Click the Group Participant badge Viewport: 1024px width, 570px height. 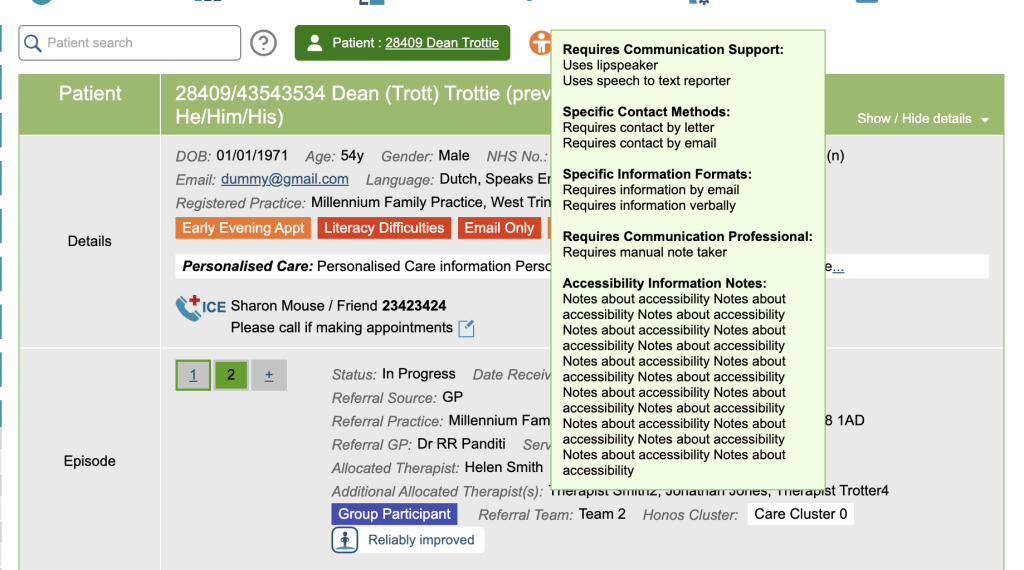pos(394,514)
